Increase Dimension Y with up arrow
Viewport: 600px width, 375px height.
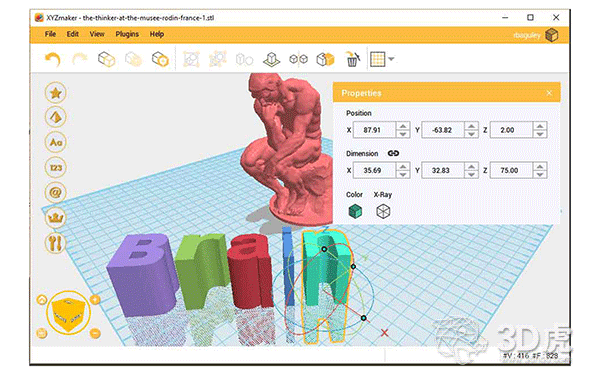point(471,166)
